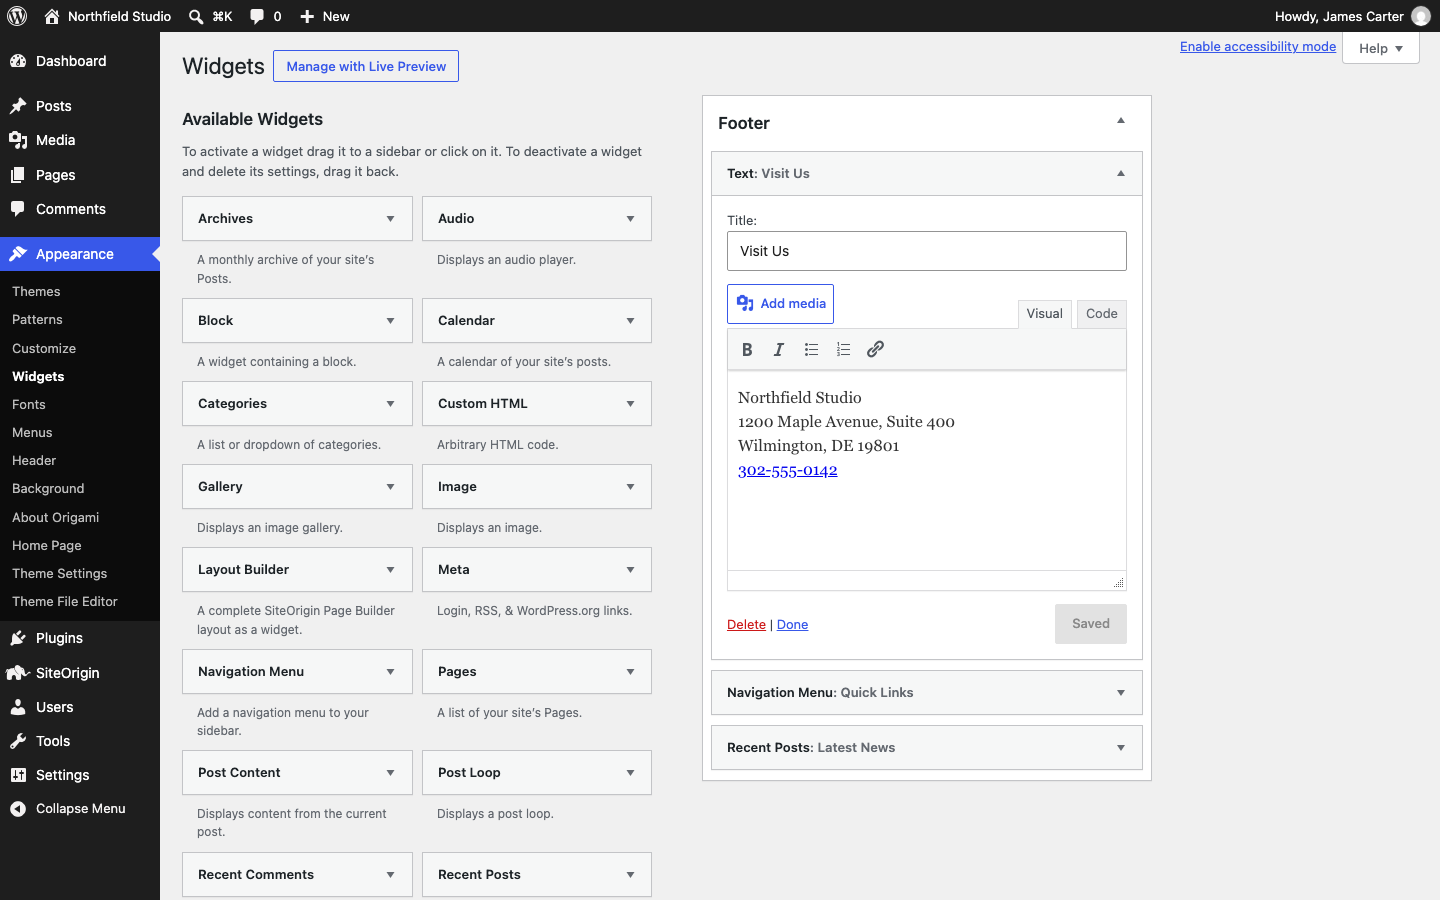Click the WordPress logo icon
The width and height of the screenshot is (1440, 900).
click(17, 16)
